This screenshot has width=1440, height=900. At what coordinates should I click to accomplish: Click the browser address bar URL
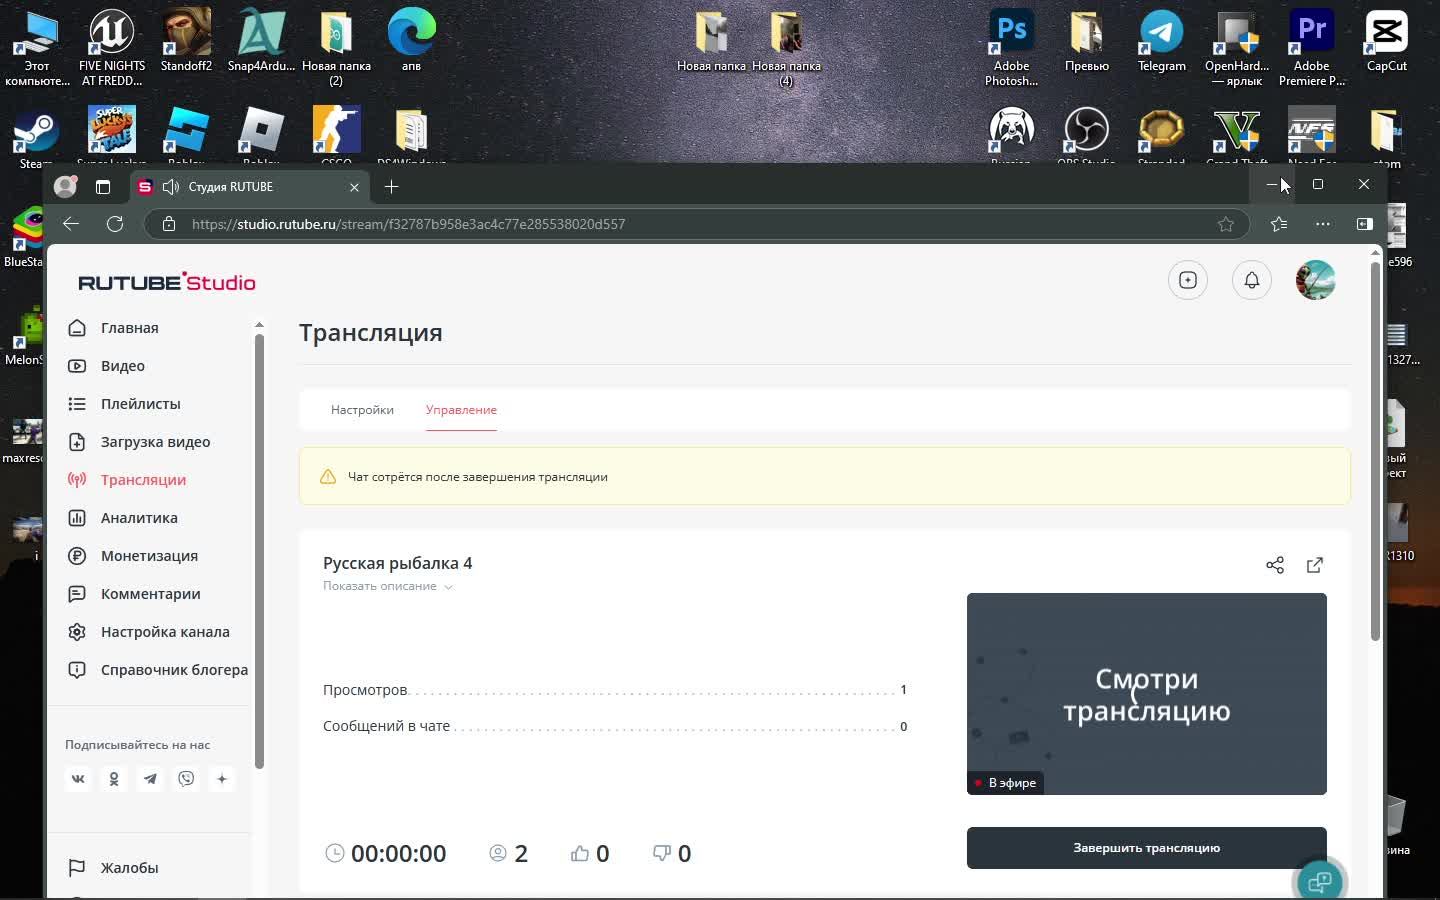(408, 224)
